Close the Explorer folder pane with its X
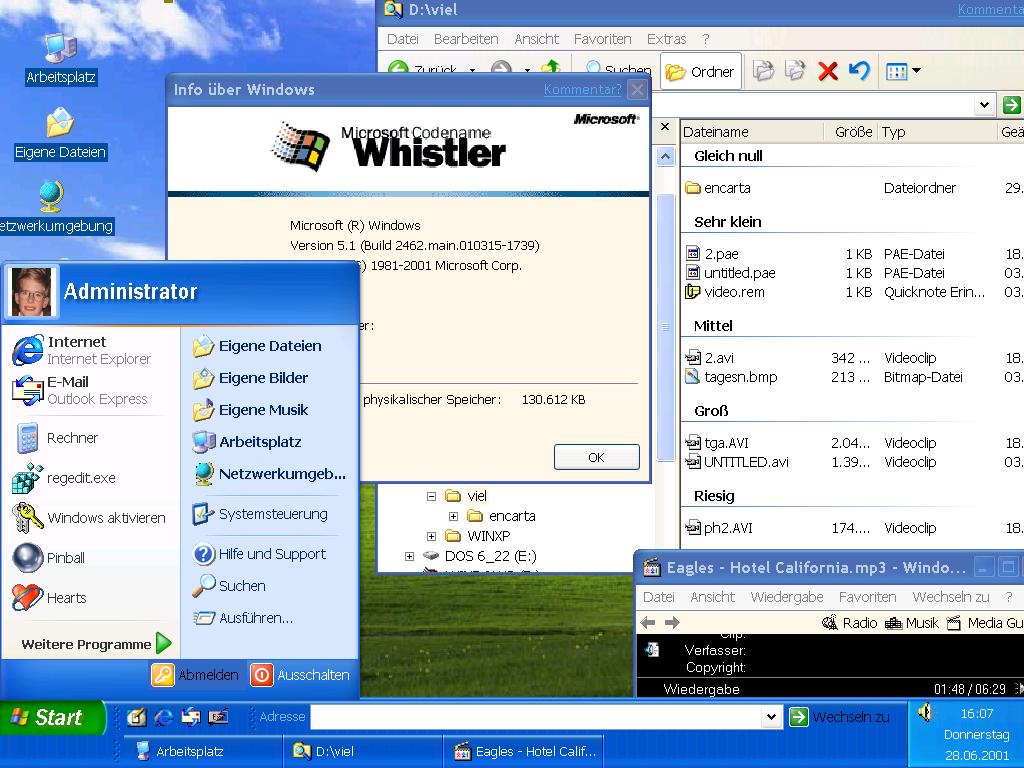1024x768 pixels. [665, 126]
